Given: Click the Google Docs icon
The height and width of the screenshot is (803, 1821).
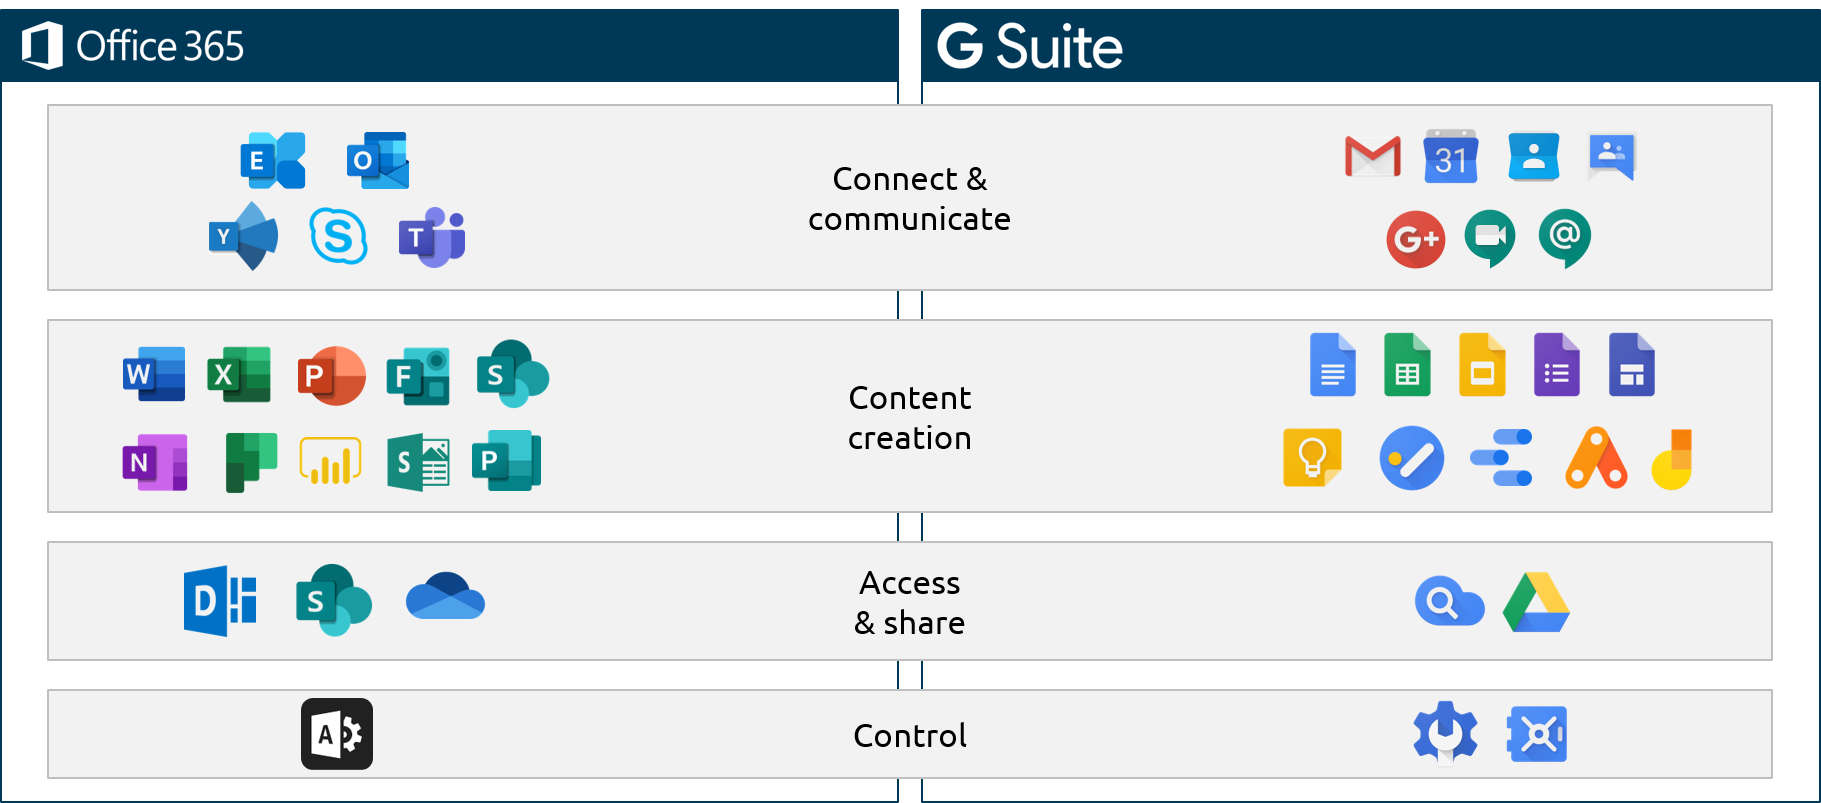Looking at the screenshot, I should click(1332, 365).
